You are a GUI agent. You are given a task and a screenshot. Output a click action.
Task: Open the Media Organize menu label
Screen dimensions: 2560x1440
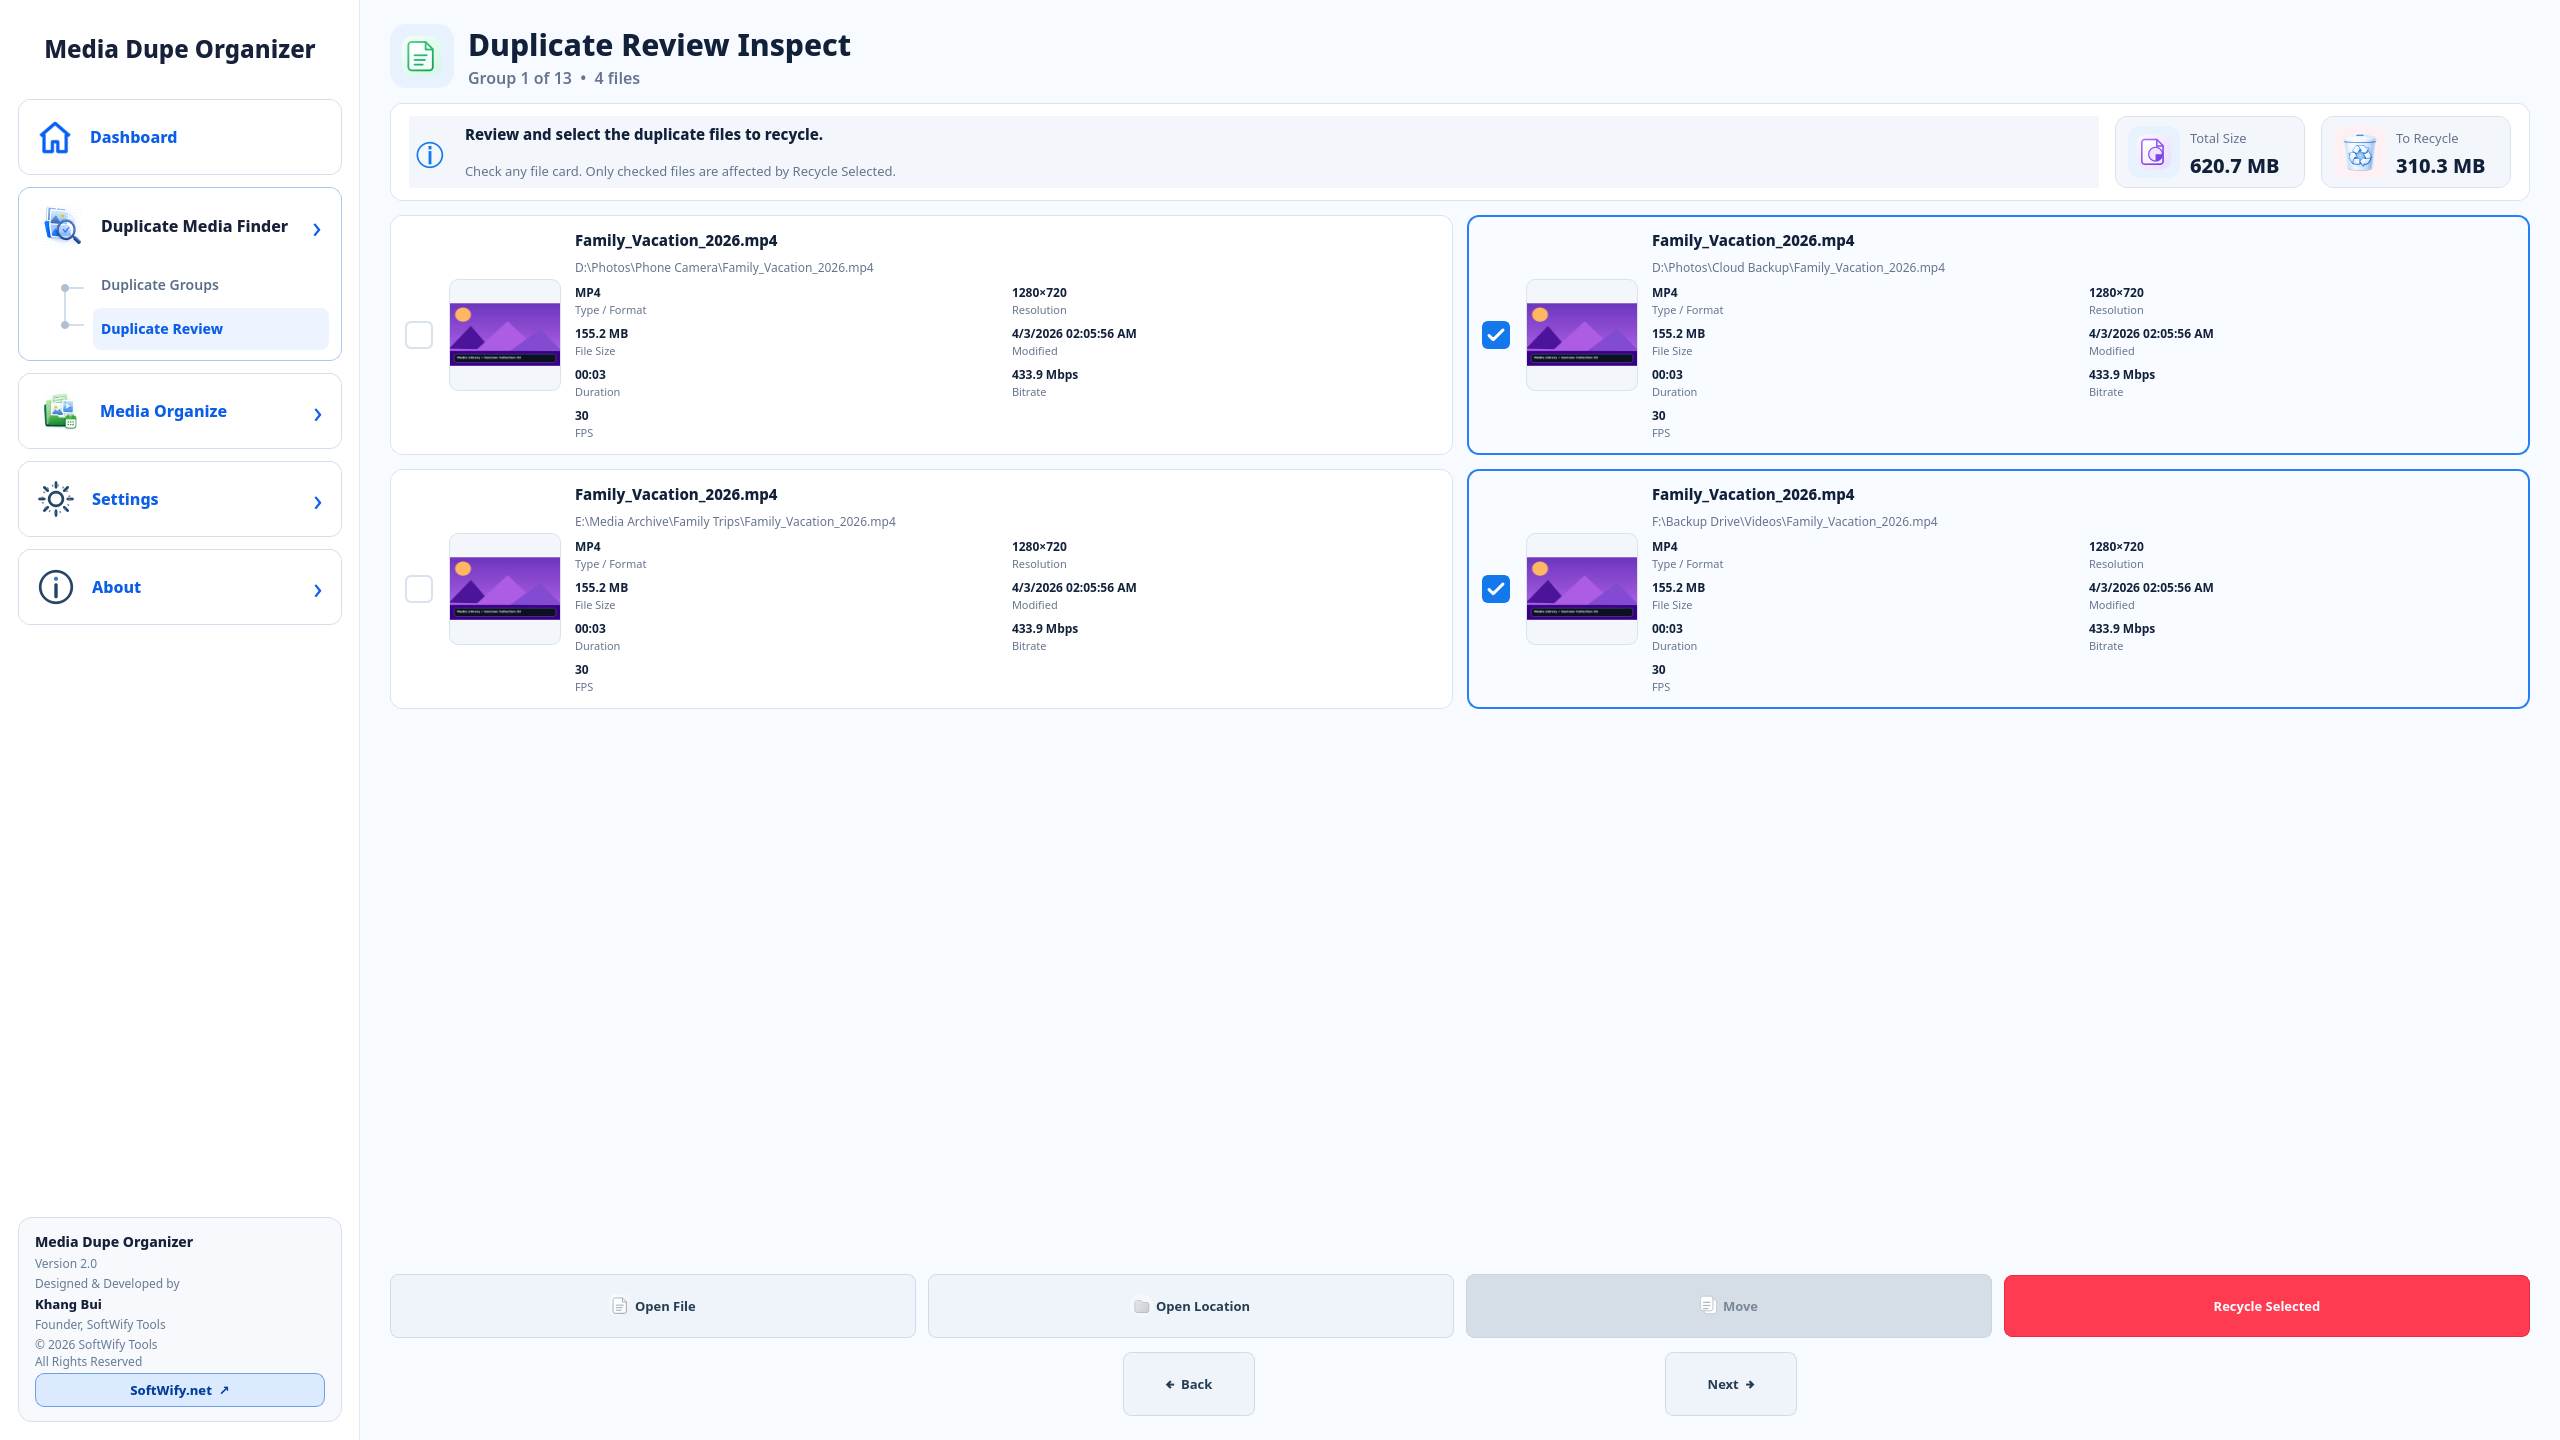(163, 411)
